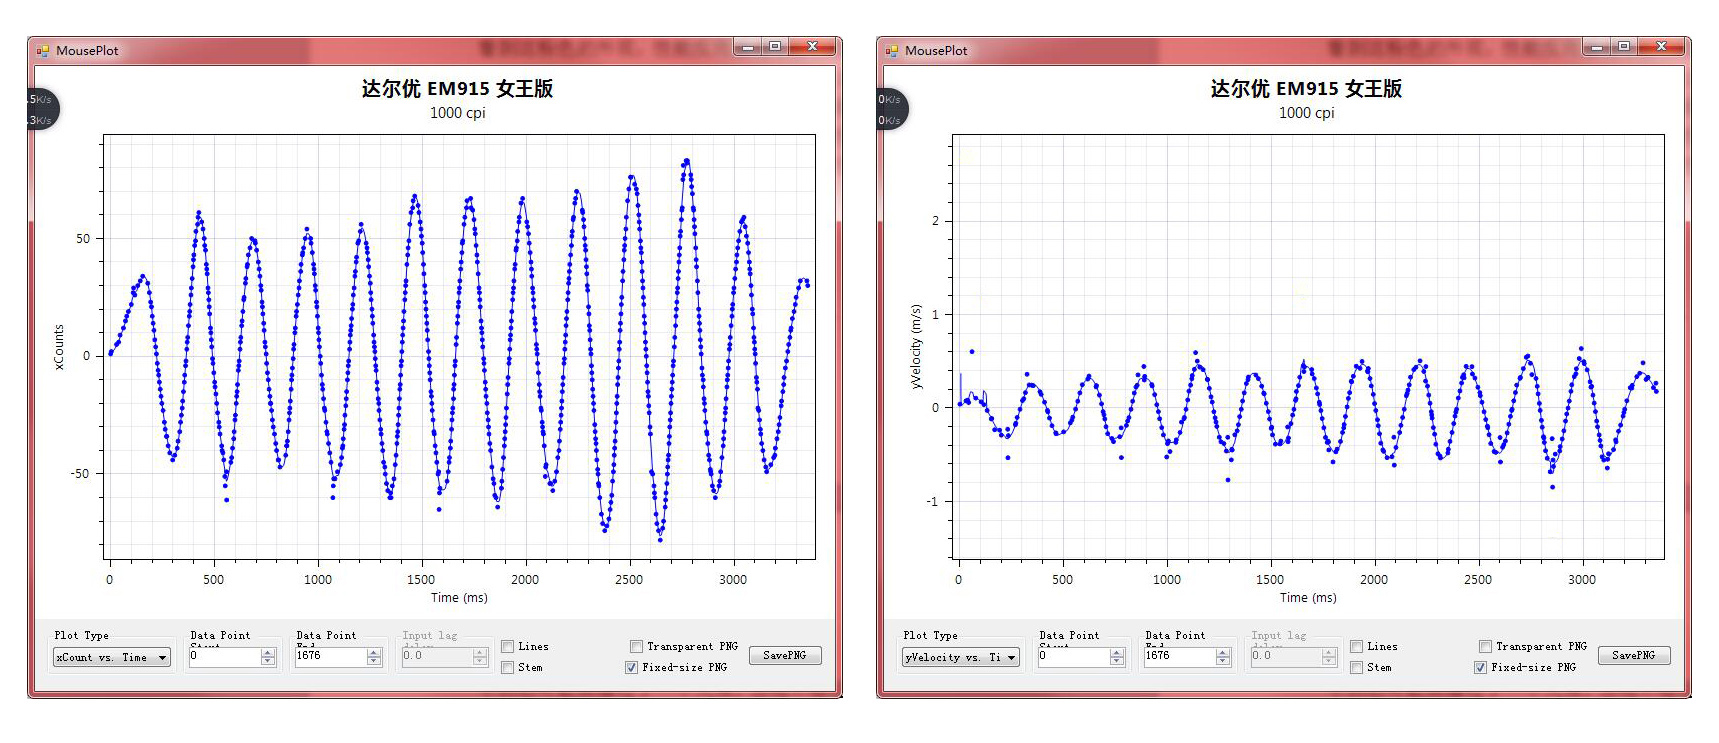Click the network speed widget in right window
This screenshot has width=1719, height=743.
[891, 109]
